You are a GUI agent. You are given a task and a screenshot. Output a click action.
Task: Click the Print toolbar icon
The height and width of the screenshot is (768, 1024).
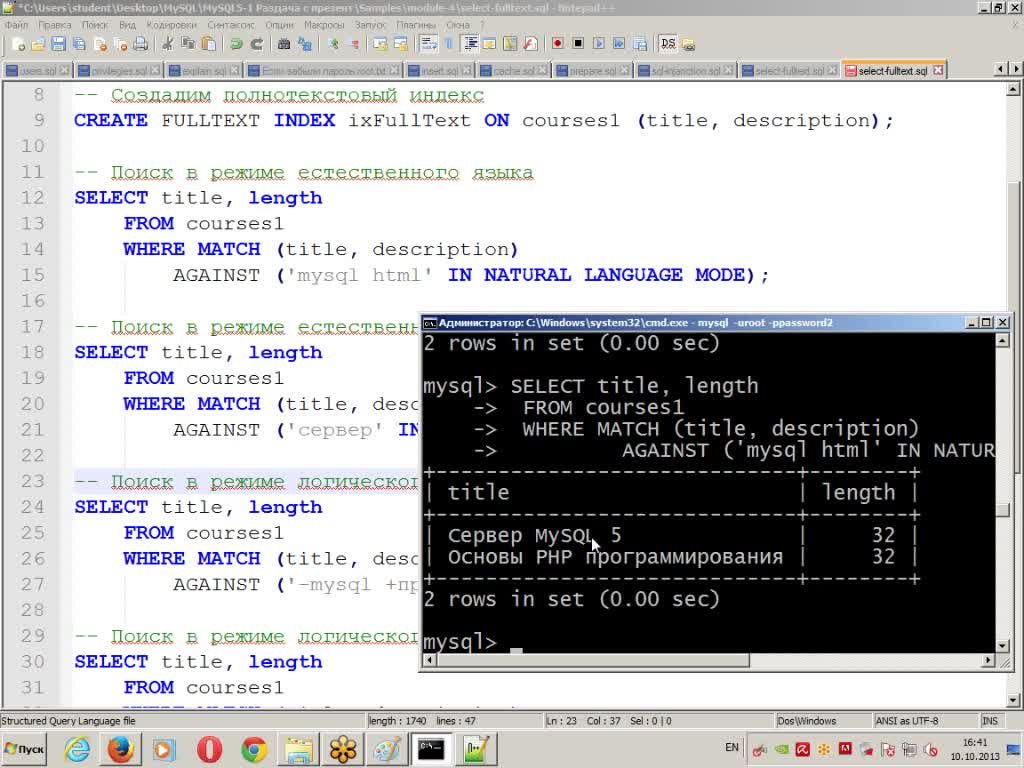(x=140, y=44)
